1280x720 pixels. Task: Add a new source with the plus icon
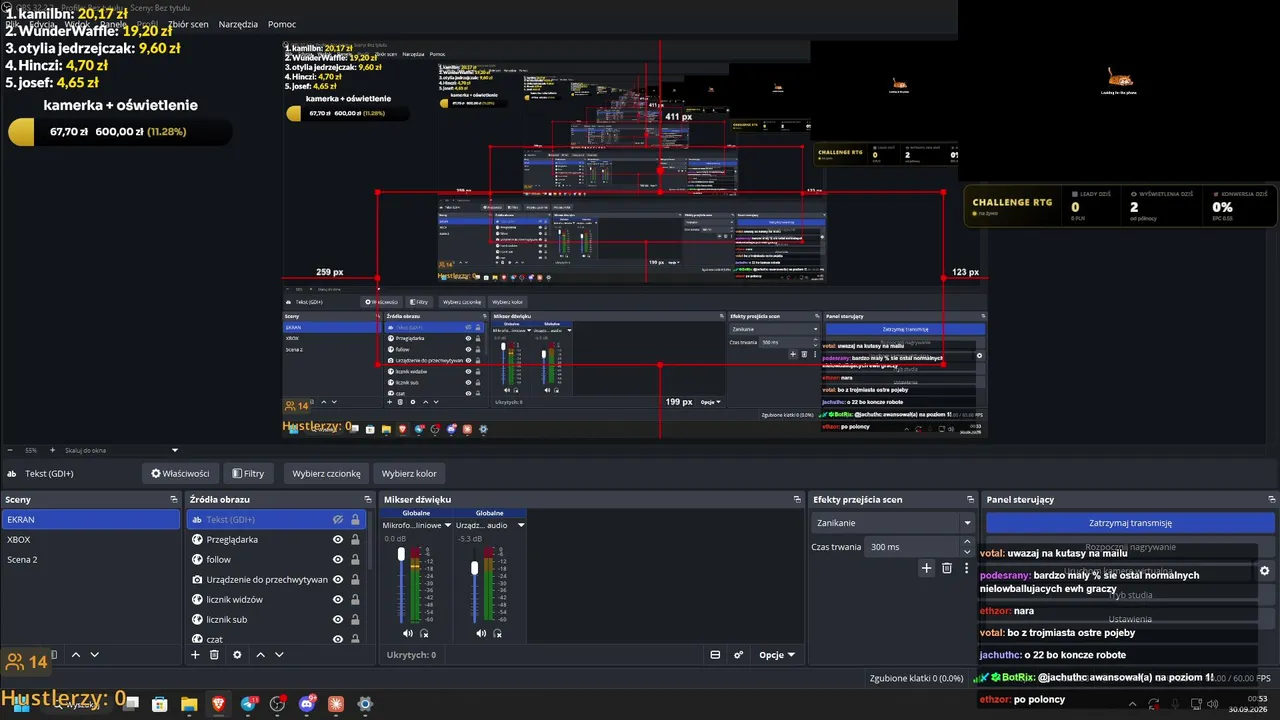pos(195,655)
